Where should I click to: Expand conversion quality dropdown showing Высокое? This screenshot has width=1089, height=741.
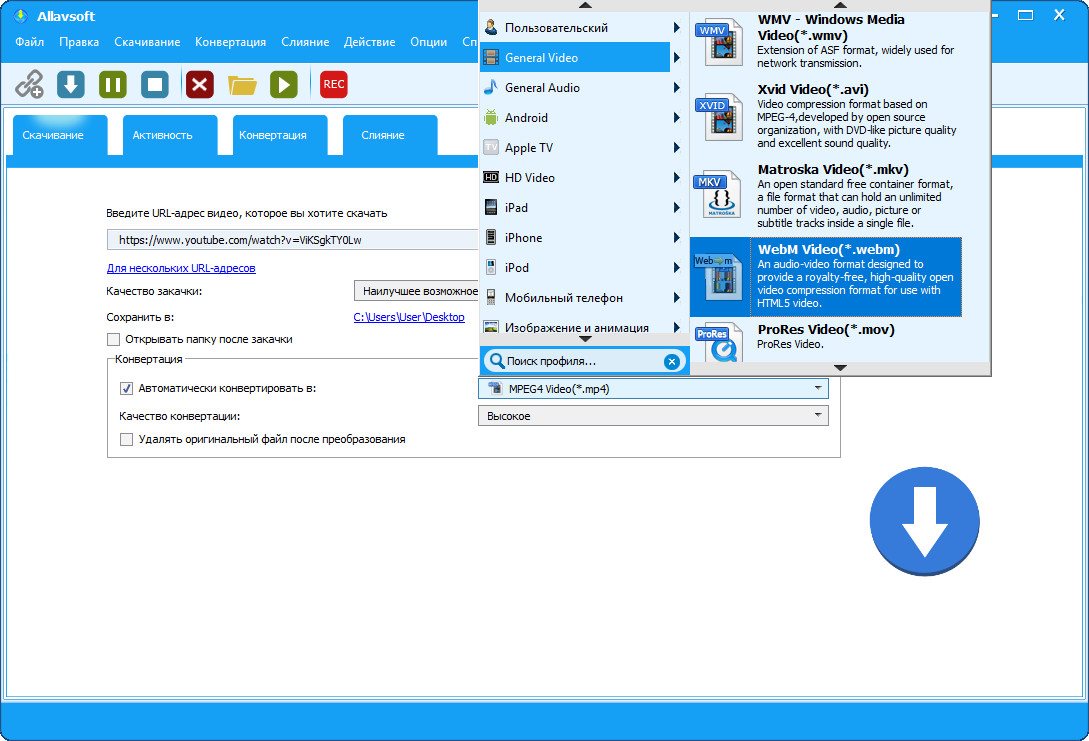pos(653,416)
